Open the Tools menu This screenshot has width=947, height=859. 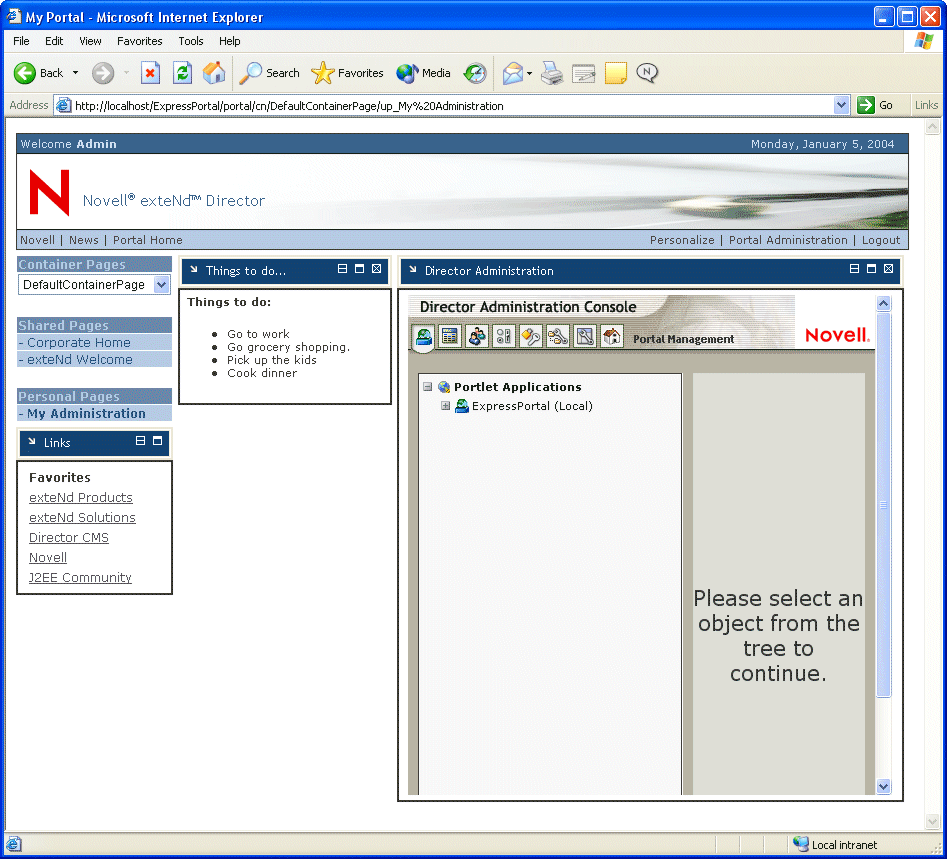(190, 41)
